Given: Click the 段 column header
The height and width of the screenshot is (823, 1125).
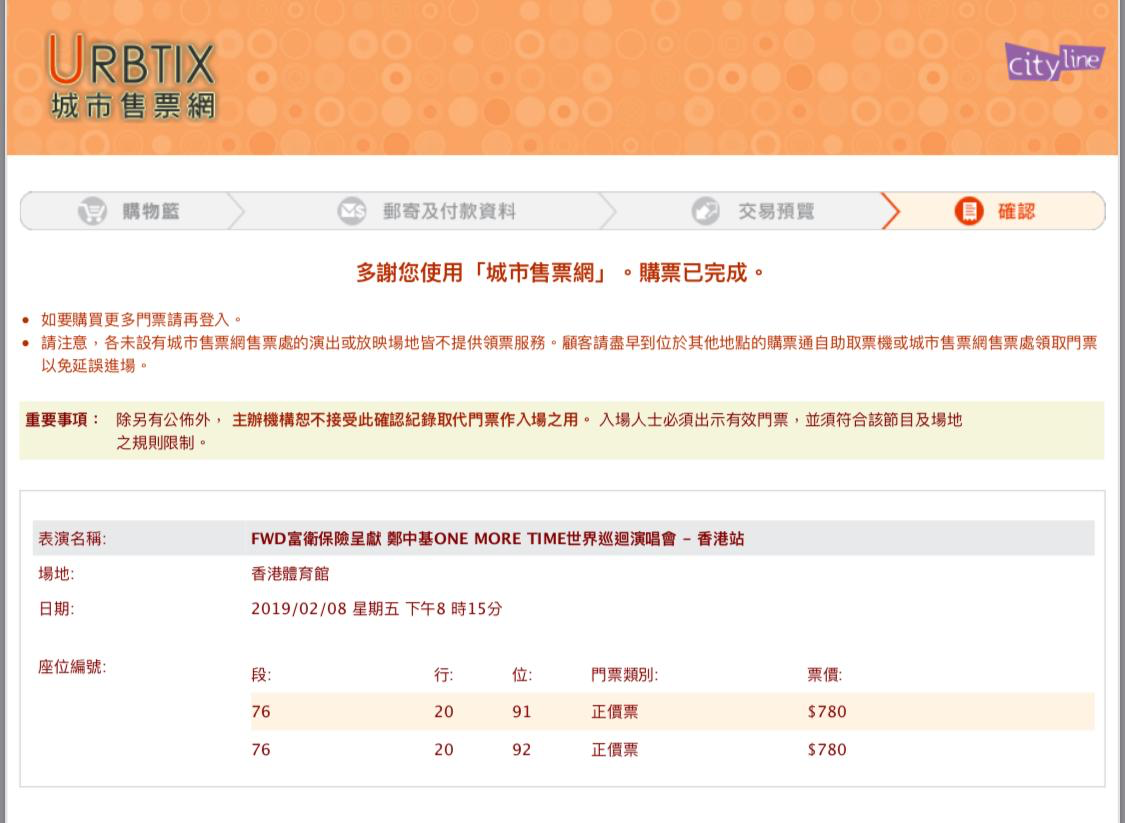Looking at the screenshot, I should point(261,675).
